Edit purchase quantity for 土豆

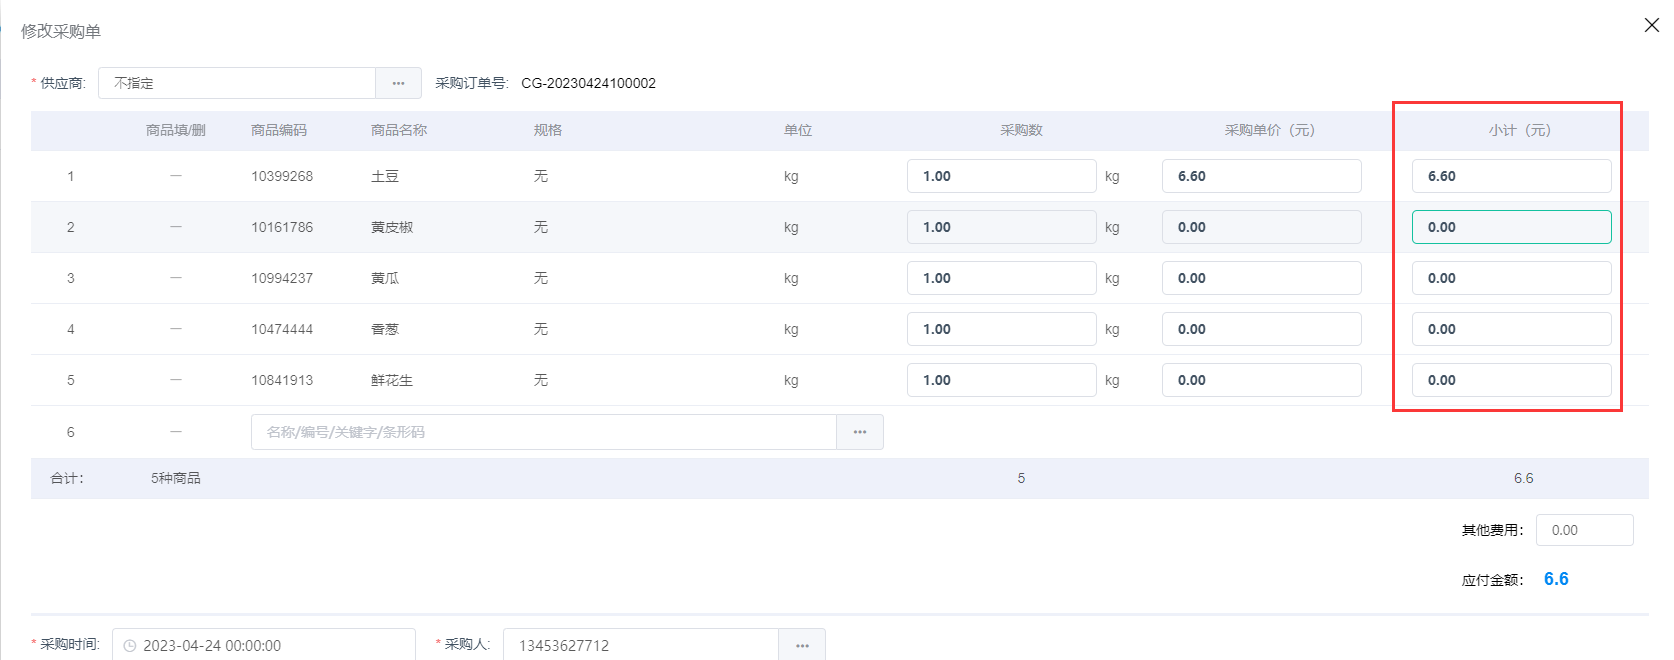[1001, 176]
